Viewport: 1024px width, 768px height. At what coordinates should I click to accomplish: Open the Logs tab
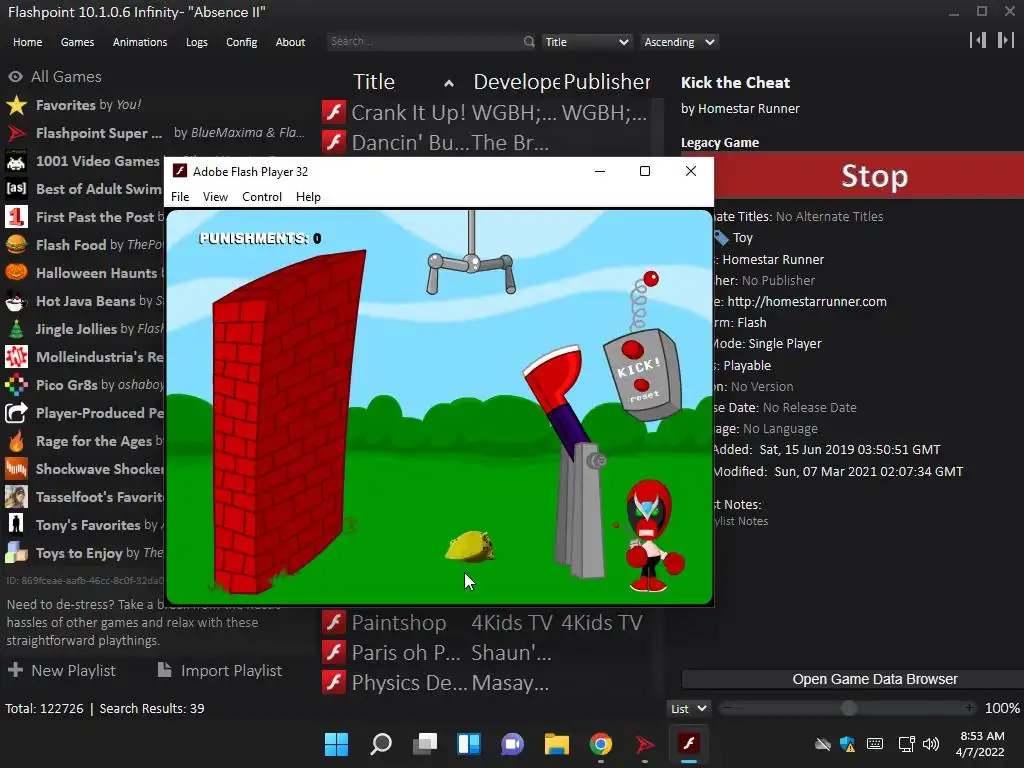click(197, 42)
